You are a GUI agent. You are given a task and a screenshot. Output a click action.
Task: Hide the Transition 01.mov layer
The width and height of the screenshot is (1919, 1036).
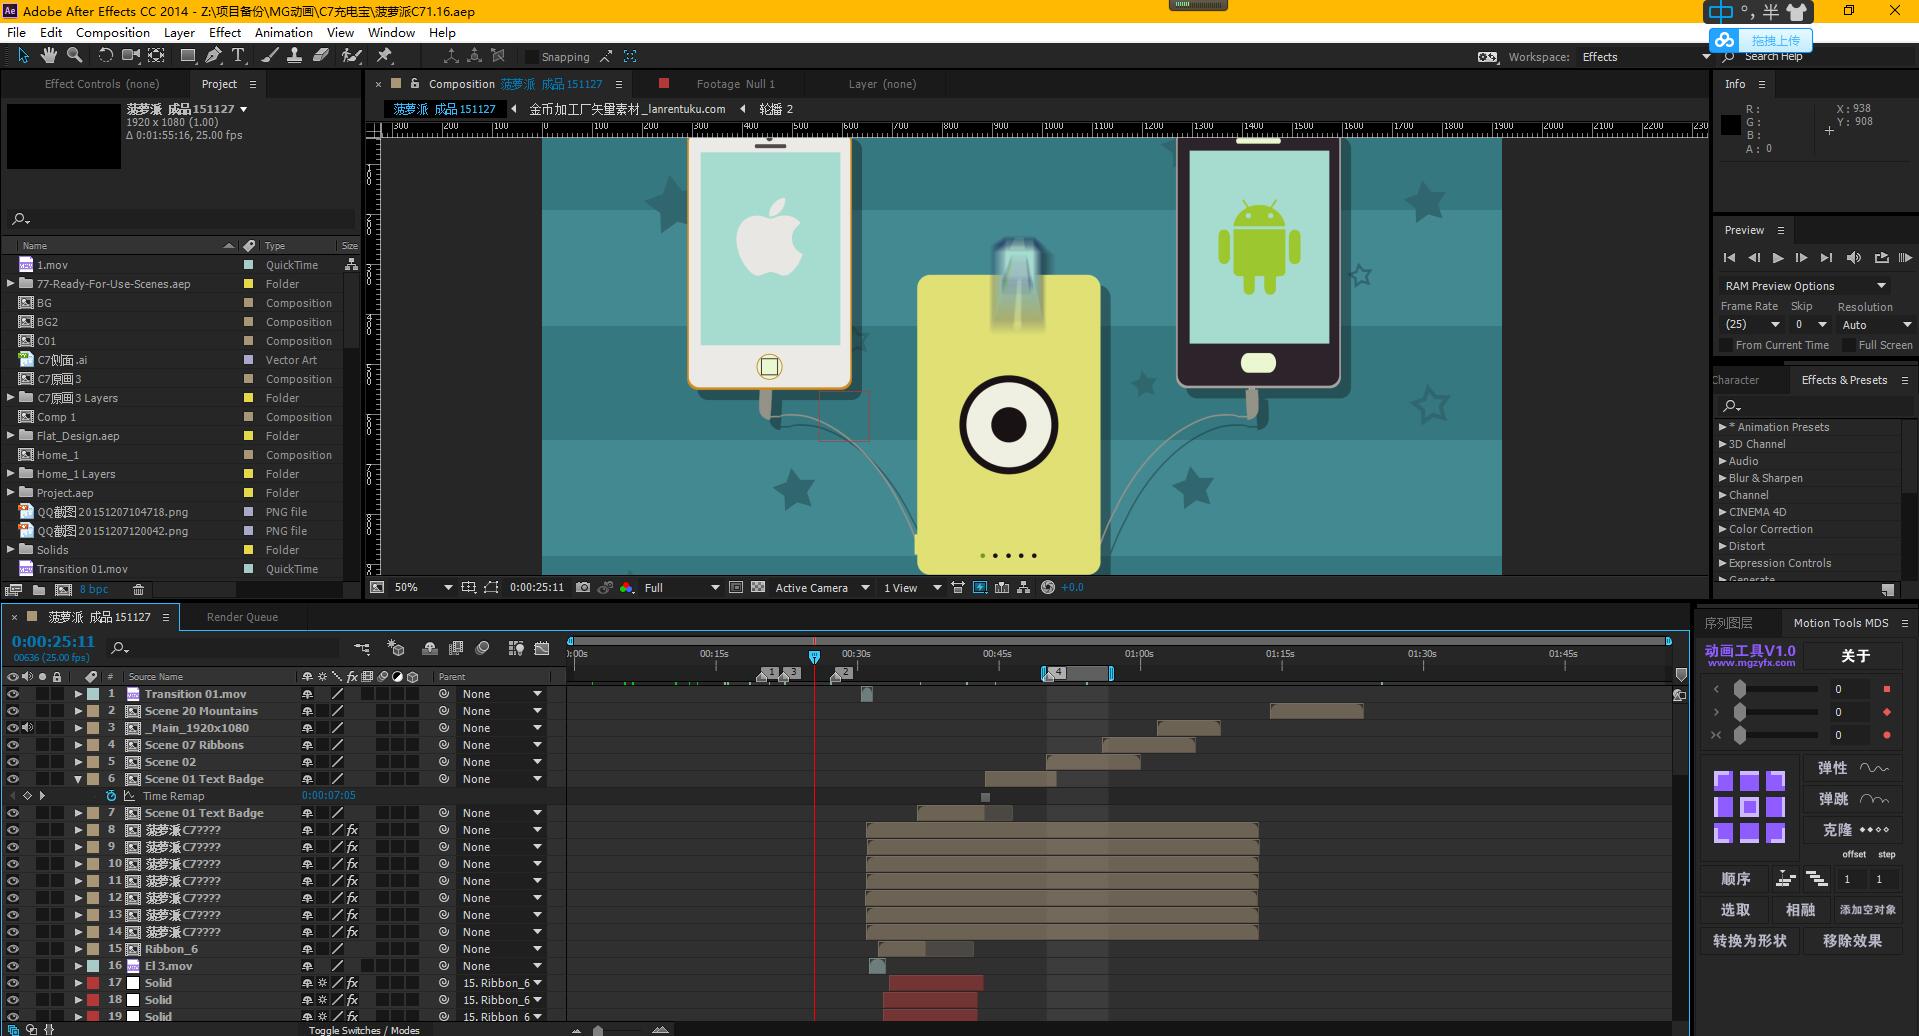click(13, 694)
